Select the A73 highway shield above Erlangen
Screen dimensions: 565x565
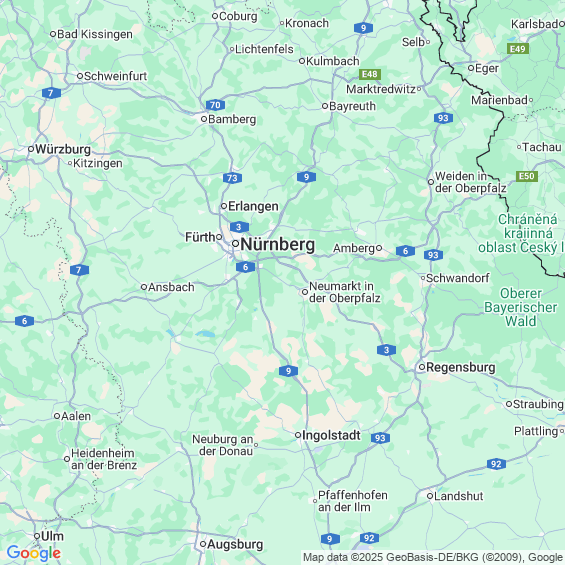click(232, 178)
